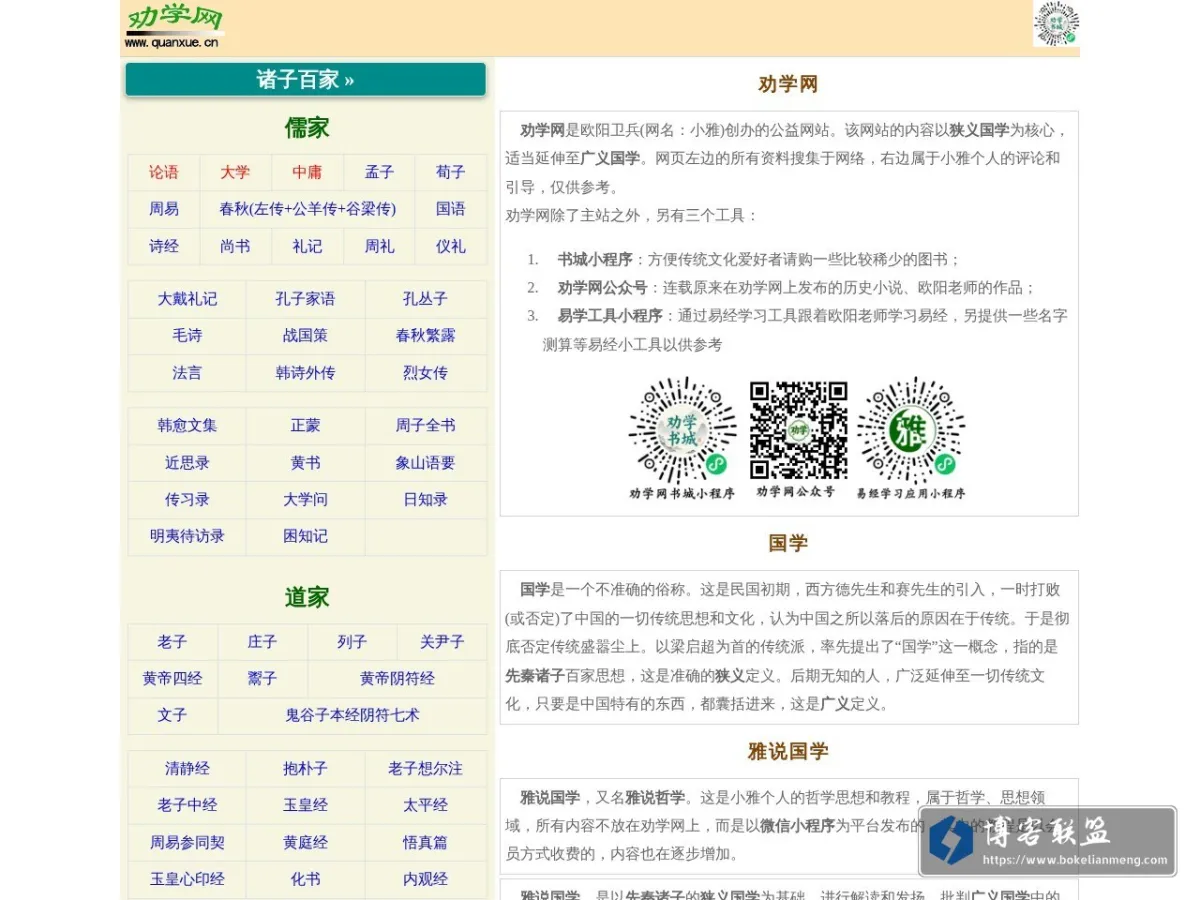Open 关尹子 link
Viewport: 1200px width, 900px height.
coord(442,642)
